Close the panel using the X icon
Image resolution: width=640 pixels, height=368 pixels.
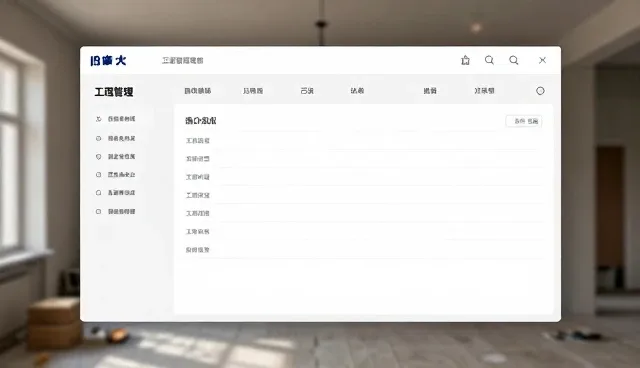(542, 60)
